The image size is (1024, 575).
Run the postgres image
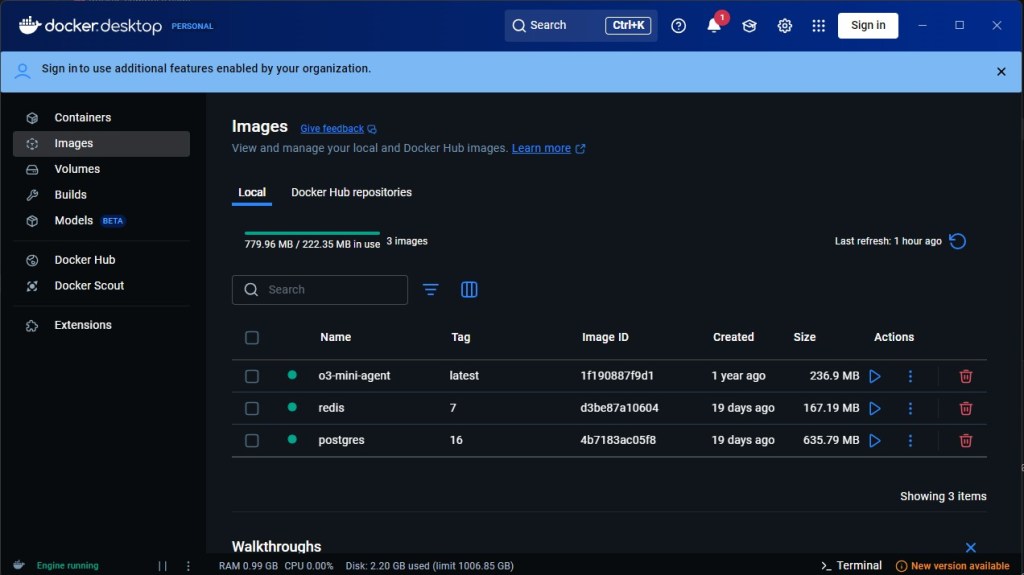pos(874,440)
